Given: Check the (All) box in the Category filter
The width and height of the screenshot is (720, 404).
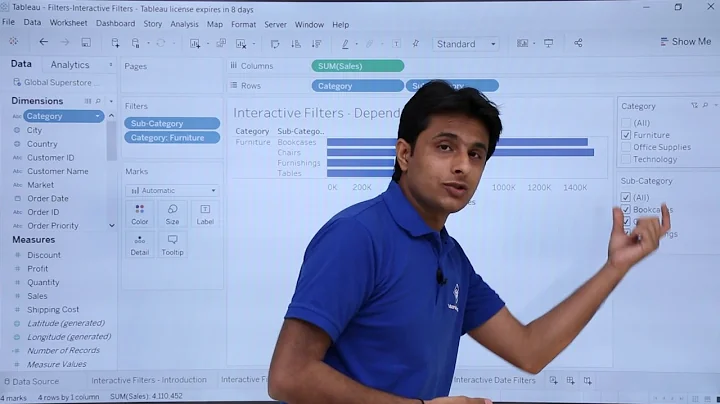Looking at the screenshot, I should (626, 123).
